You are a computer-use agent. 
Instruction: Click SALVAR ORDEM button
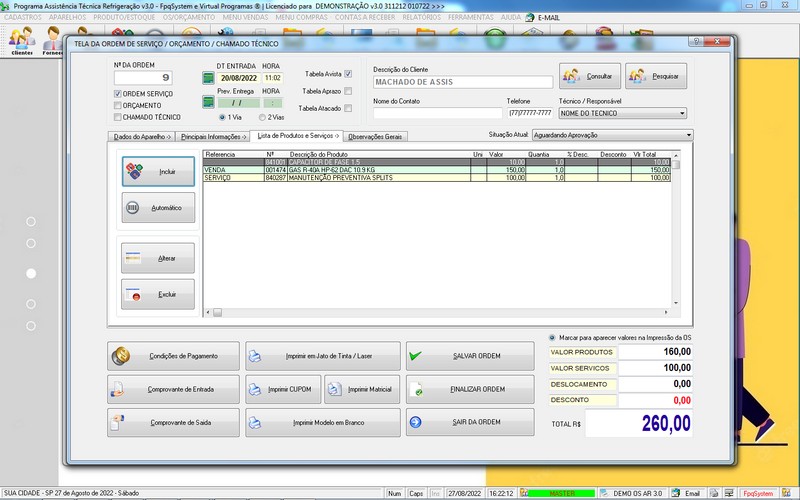[x=470, y=356]
